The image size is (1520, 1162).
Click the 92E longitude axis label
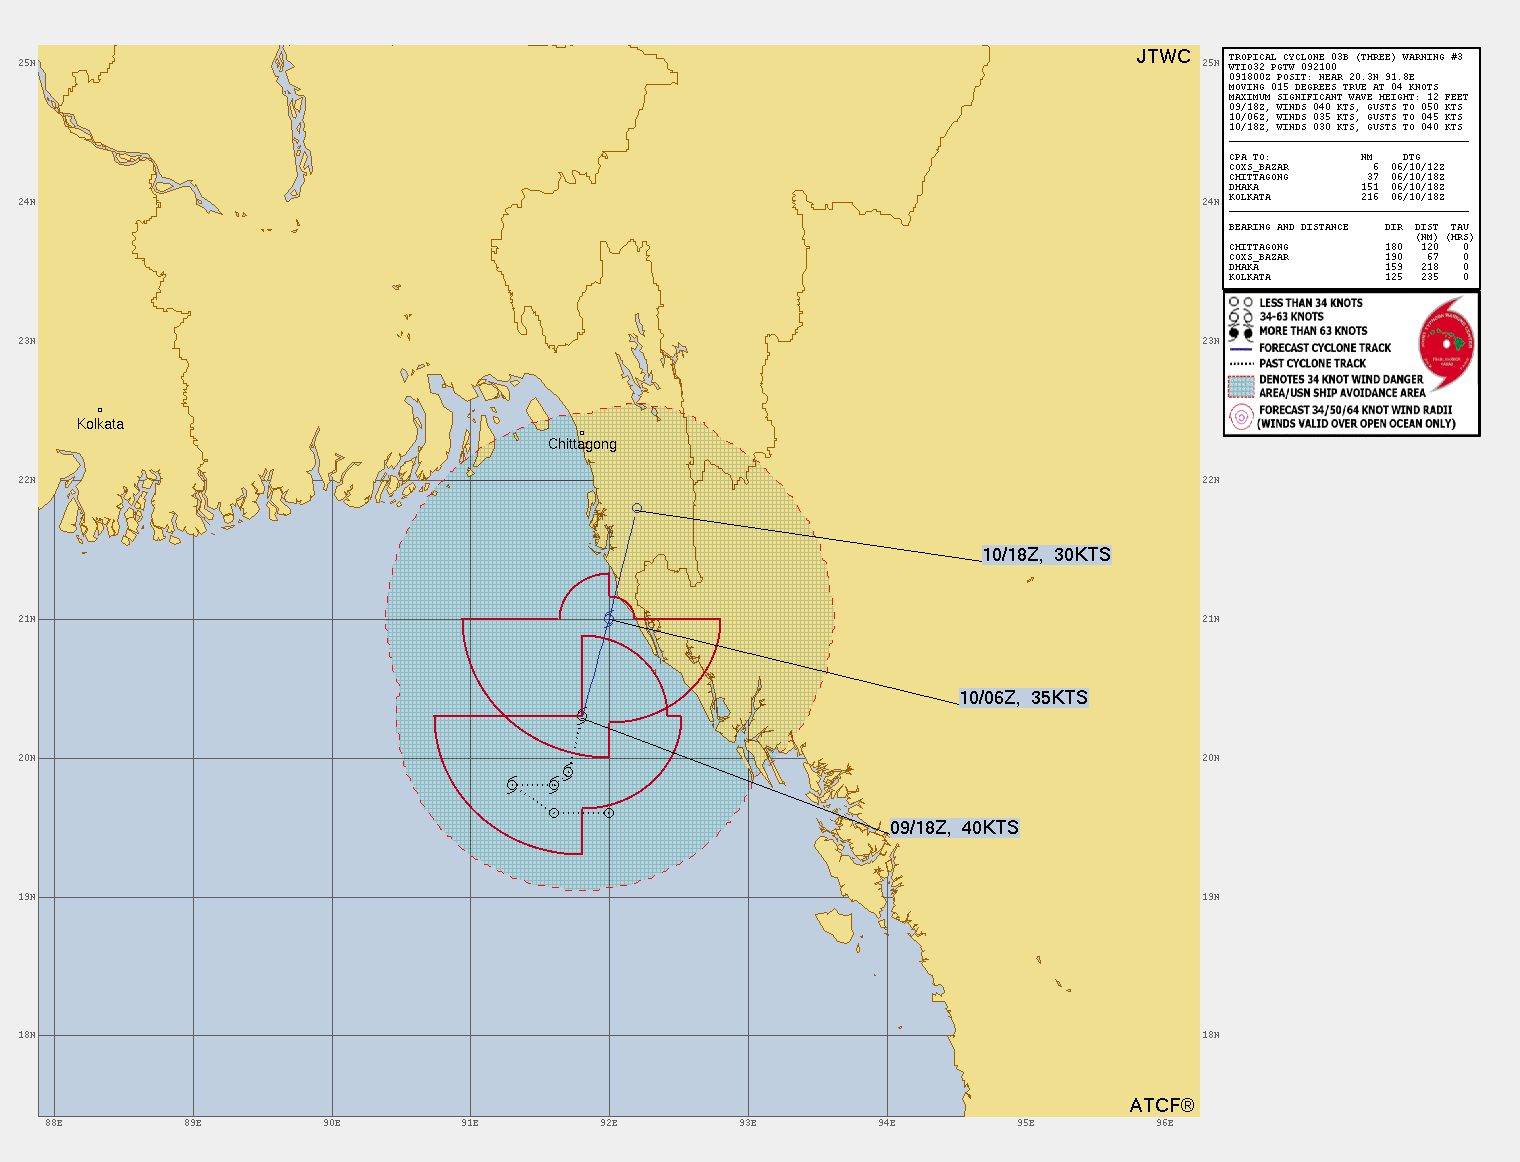pyautogui.click(x=609, y=1123)
